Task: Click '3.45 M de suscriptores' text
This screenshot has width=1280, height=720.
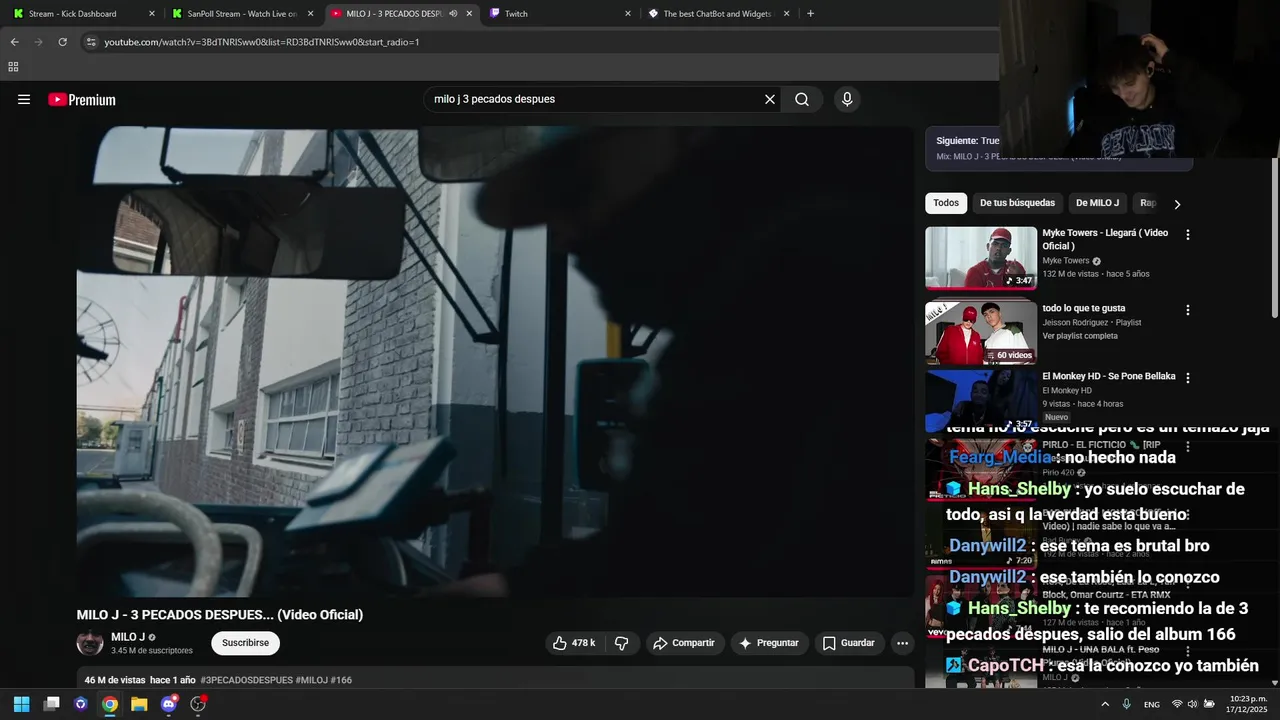Action: (152, 650)
